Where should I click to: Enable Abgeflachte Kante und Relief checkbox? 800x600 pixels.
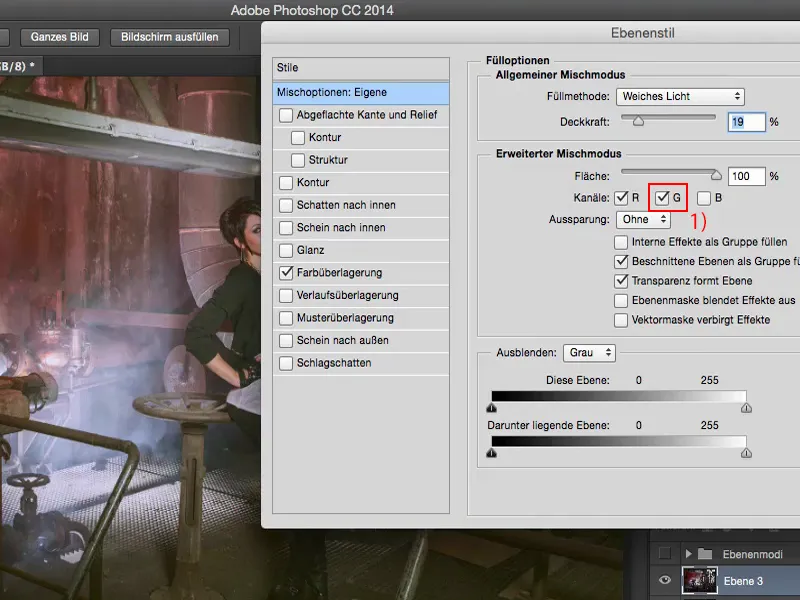coord(286,115)
